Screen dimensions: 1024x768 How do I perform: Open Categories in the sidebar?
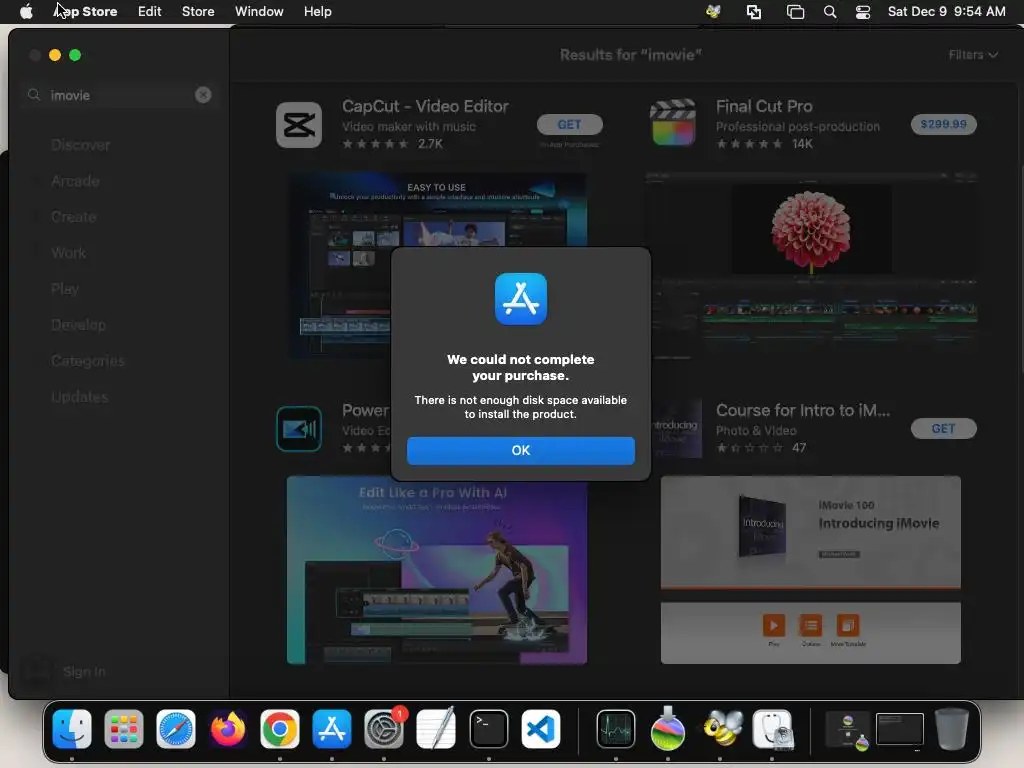click(x=88, y=360)
